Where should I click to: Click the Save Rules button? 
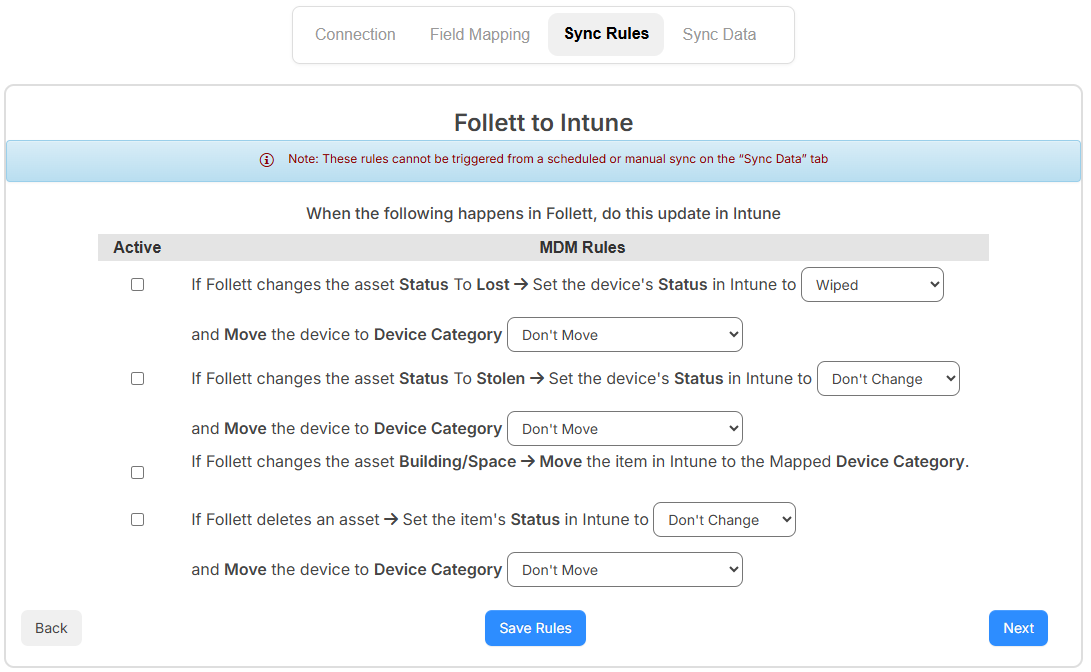pyautogui.click(x=535, y=627)
